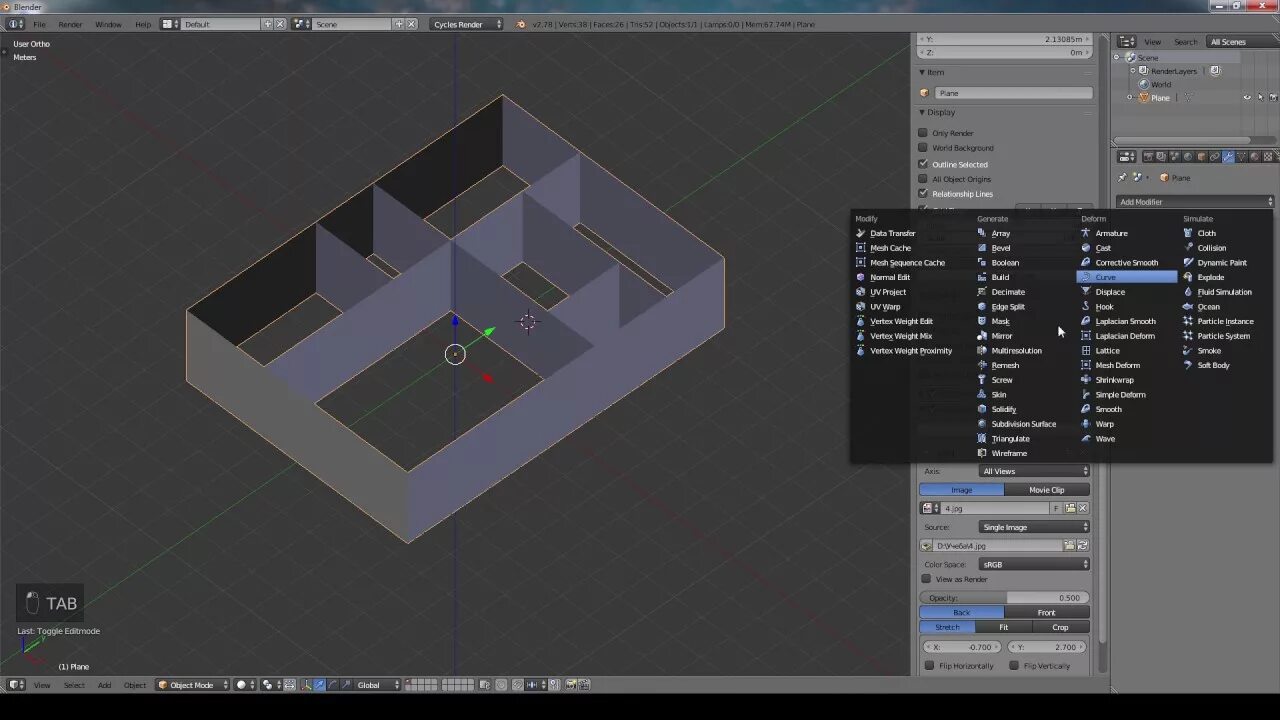Open the image file browser folder icon next to 4.jpg
1280x720 pixels.
[1070, 508]
